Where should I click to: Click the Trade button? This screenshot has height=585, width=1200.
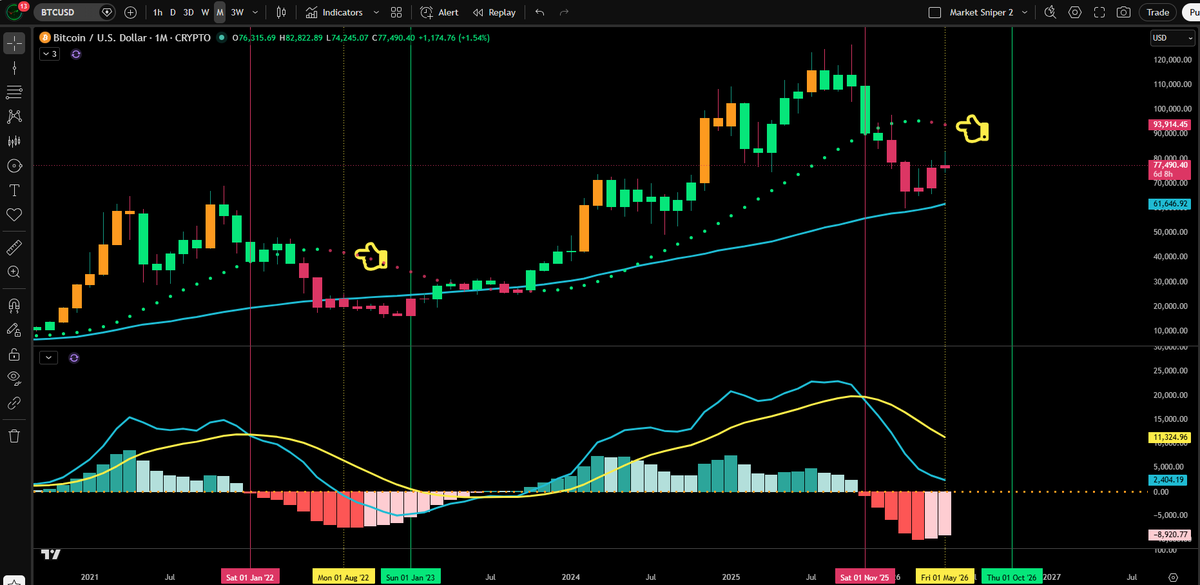pos(1158,13)
